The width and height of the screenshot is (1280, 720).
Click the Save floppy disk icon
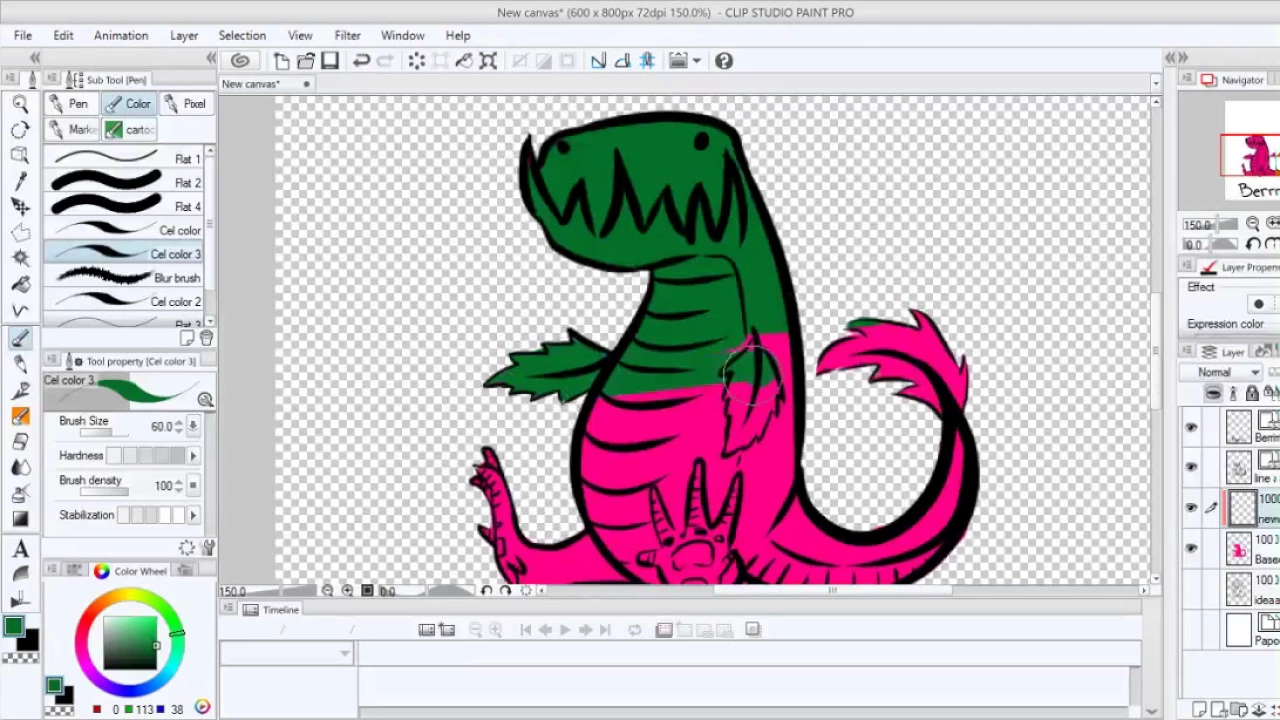pos(330,61)
